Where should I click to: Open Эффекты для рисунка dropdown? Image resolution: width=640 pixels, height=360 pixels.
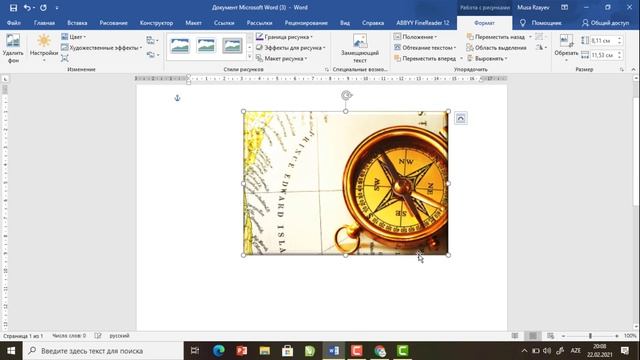point(291,48)
